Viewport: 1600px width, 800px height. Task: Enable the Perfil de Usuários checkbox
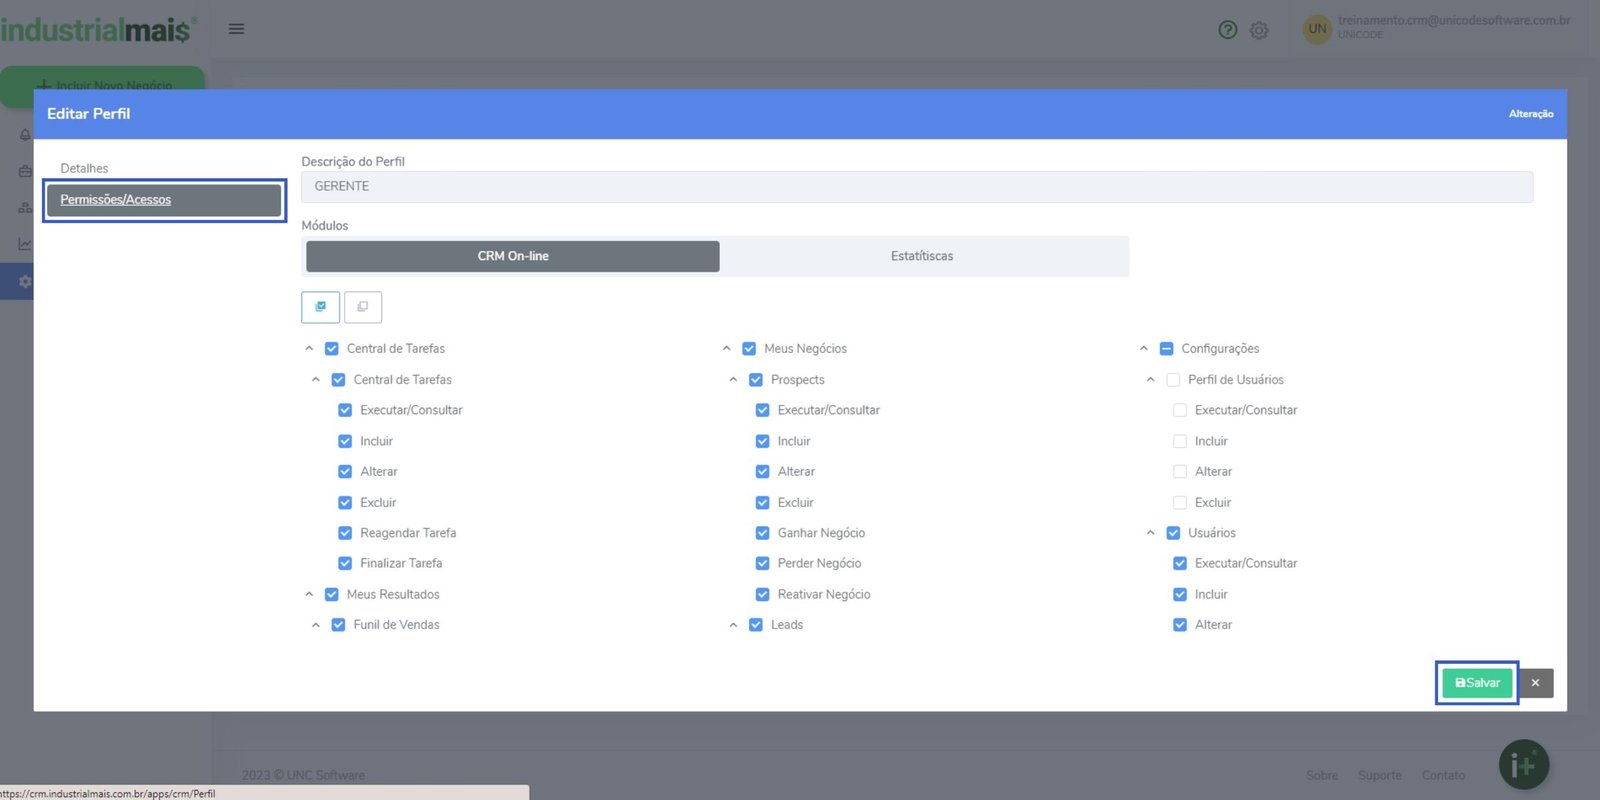coord(1173,380)
